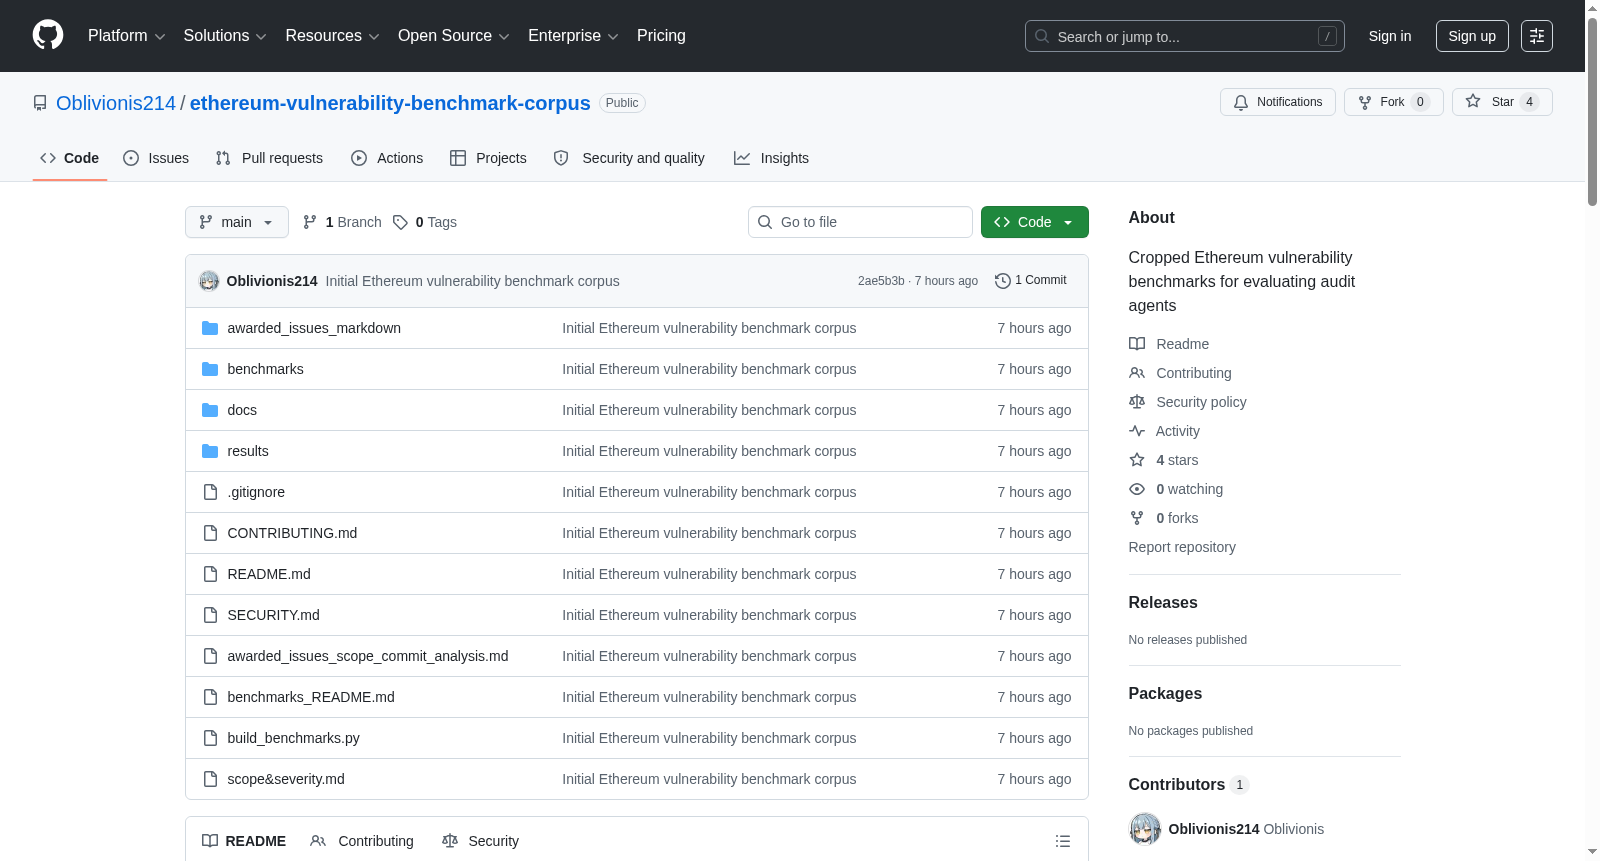
Task: Open the .gitignore file
Action: pyautogui.click(x=256, y=492)
